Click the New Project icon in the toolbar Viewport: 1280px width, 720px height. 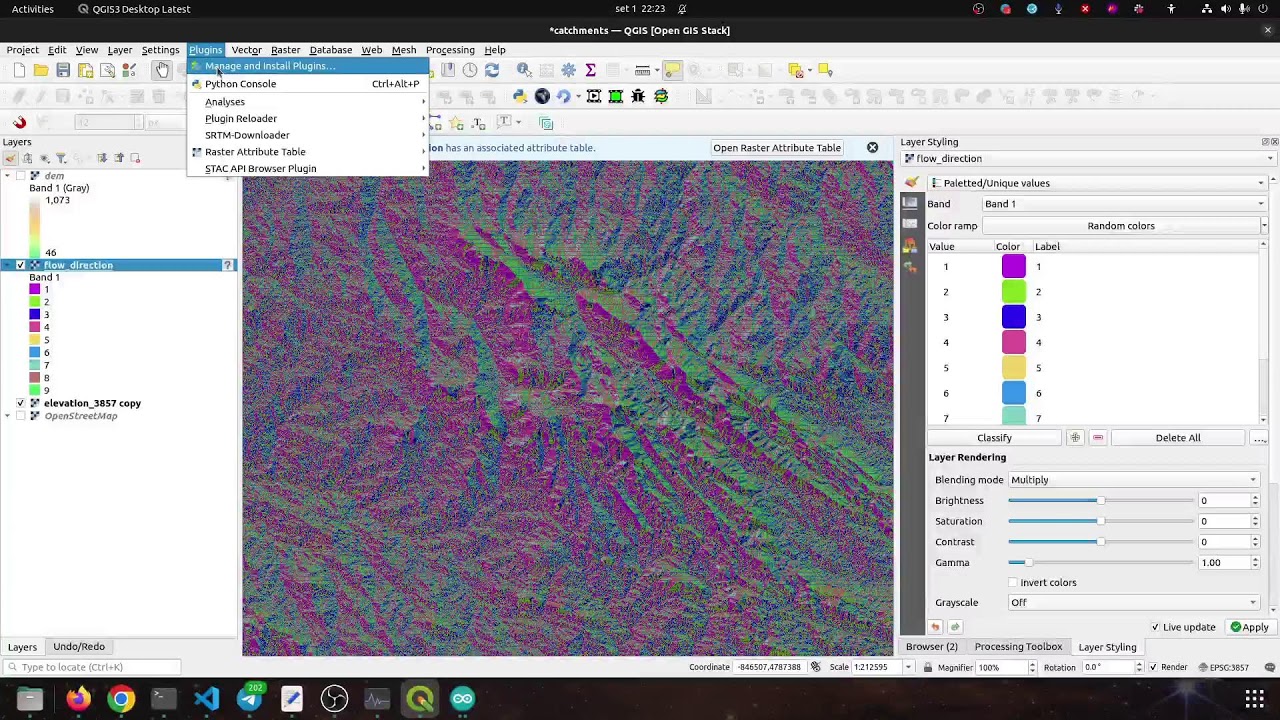[x=19, y=70]
